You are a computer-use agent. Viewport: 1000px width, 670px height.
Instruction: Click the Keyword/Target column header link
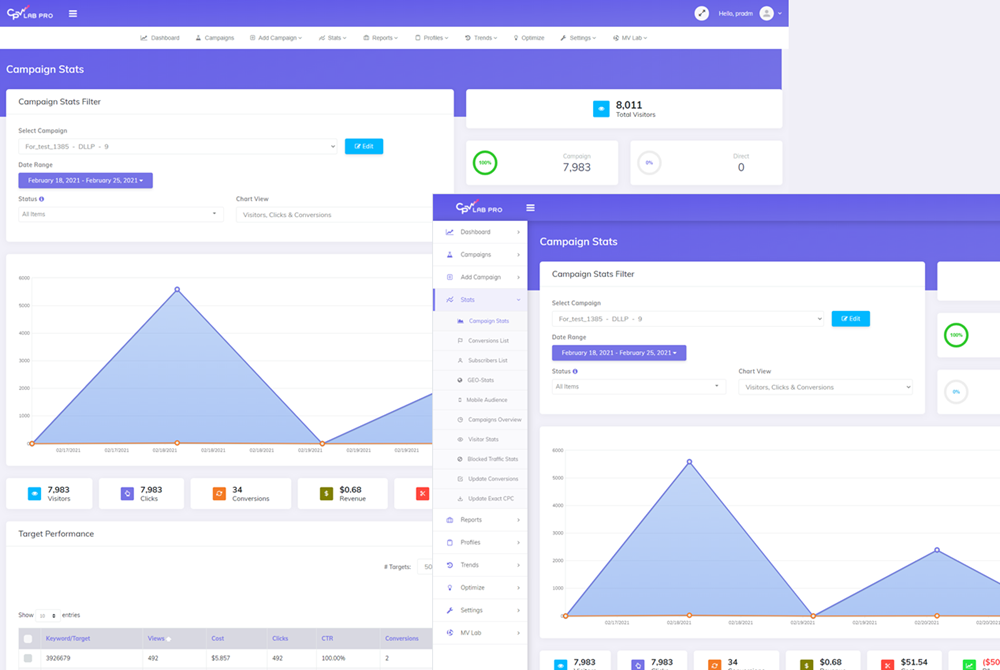point(69,638)
